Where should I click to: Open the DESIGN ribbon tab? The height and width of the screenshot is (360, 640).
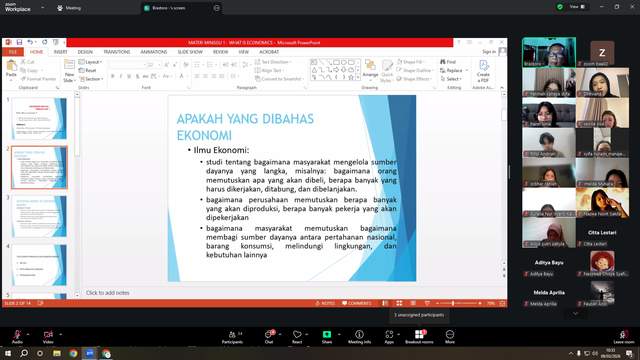85,52
